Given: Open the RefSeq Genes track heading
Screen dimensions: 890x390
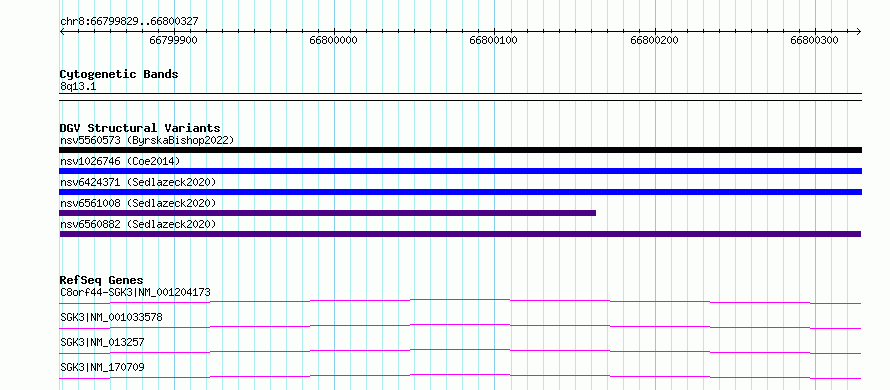Looking at the screenshot, I should tap(102, 280).
